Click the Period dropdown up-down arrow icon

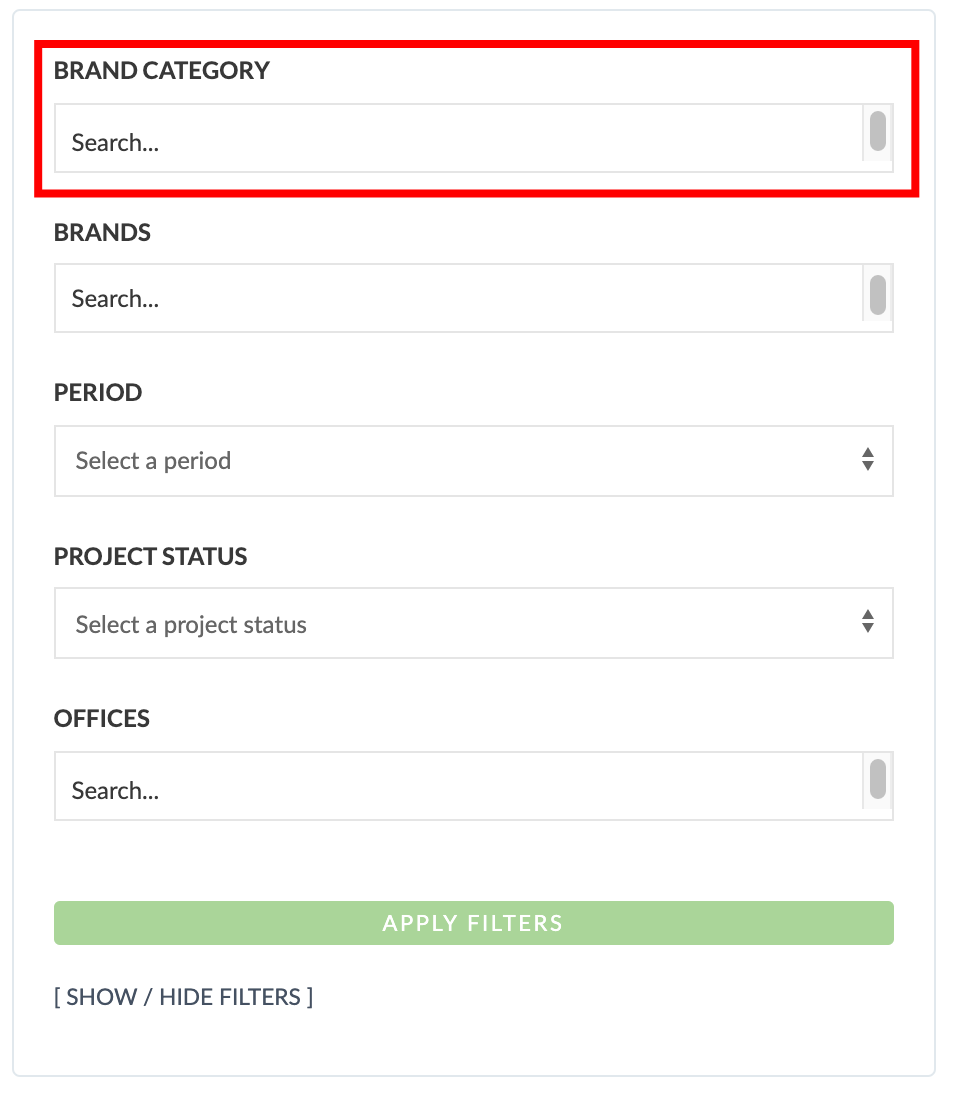(x=868, y=460)
